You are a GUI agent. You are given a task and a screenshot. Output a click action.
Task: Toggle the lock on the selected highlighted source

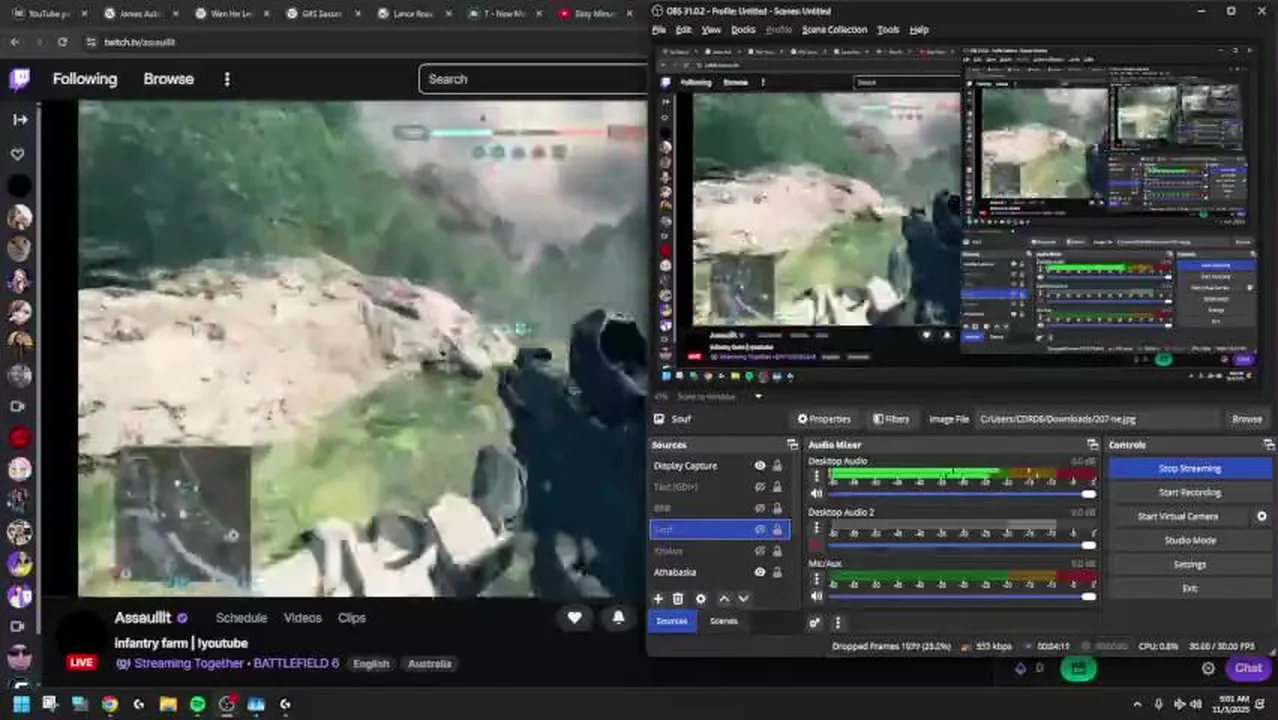click(x=777, y=530)
